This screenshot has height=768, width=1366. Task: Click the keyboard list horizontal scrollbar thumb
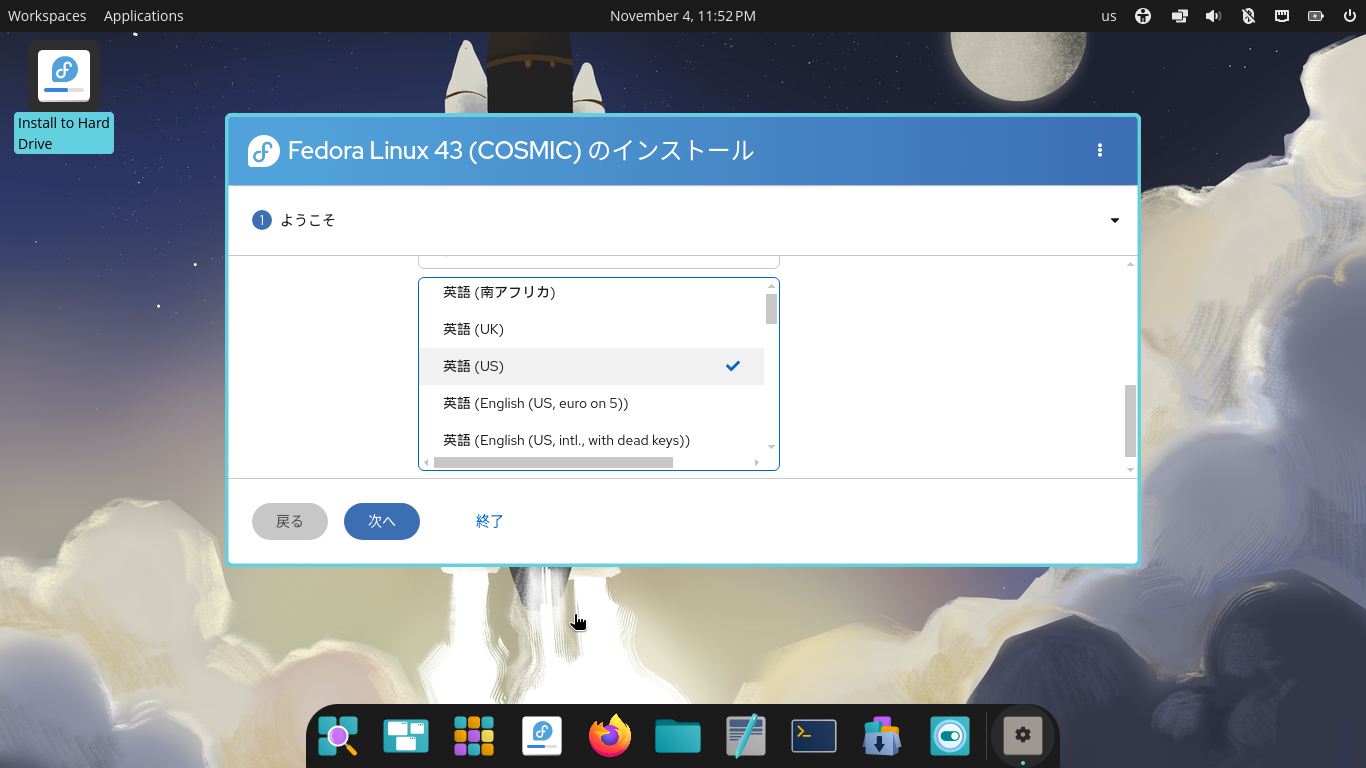pos(553,462)
